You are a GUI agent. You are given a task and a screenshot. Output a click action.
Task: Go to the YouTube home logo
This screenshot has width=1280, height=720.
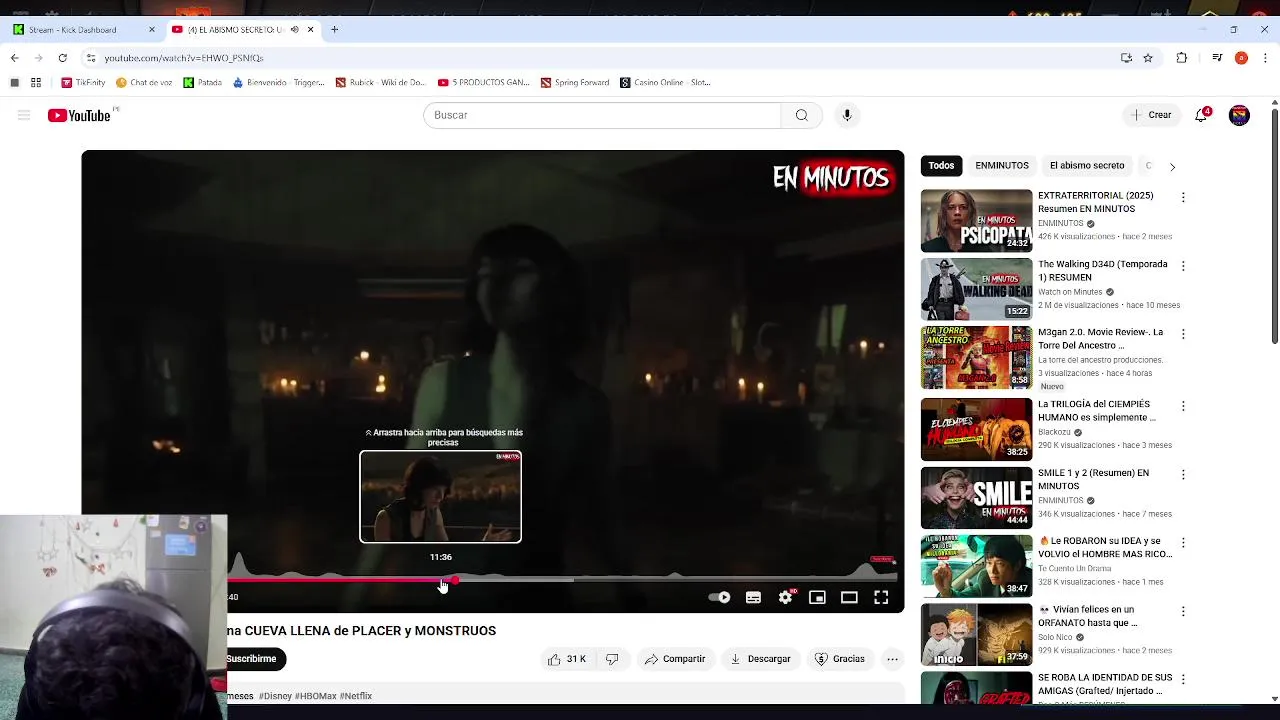pos(79,115)
